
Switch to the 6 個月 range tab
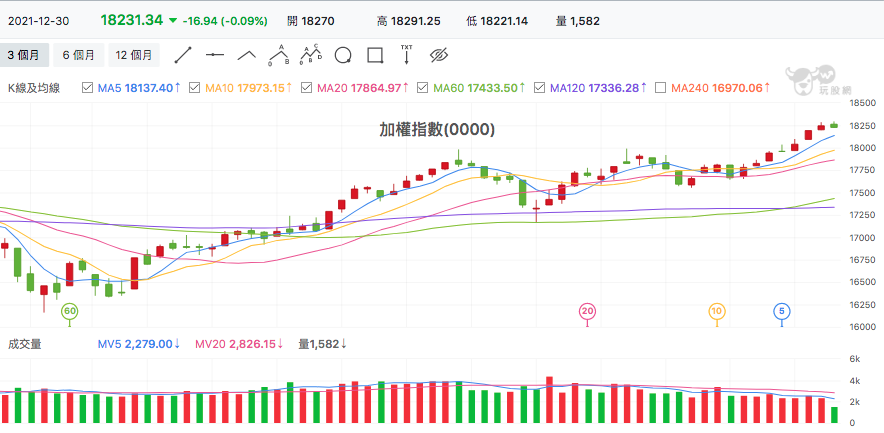click(x=78, y=55)
